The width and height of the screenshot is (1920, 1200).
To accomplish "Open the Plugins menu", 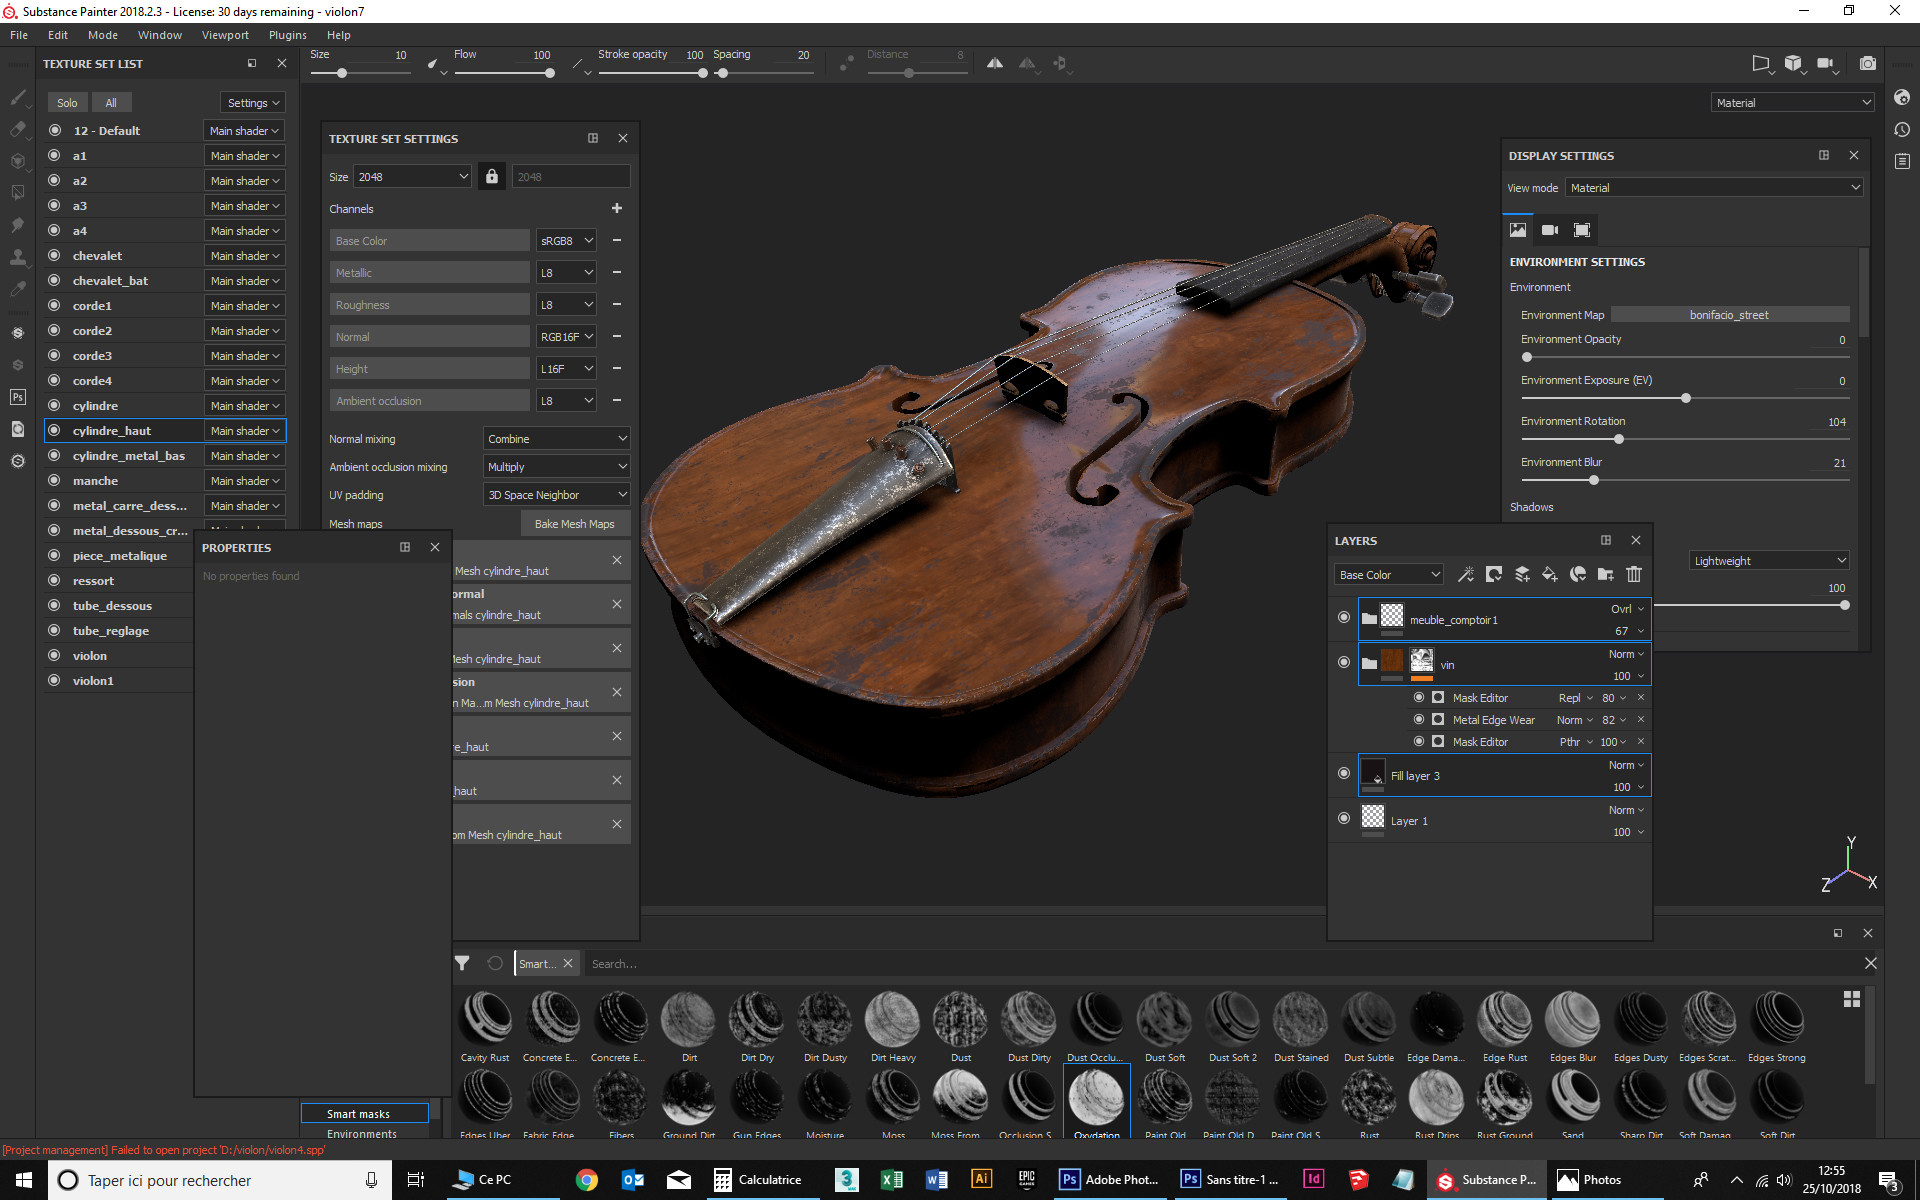I will (x=288, y=34).
